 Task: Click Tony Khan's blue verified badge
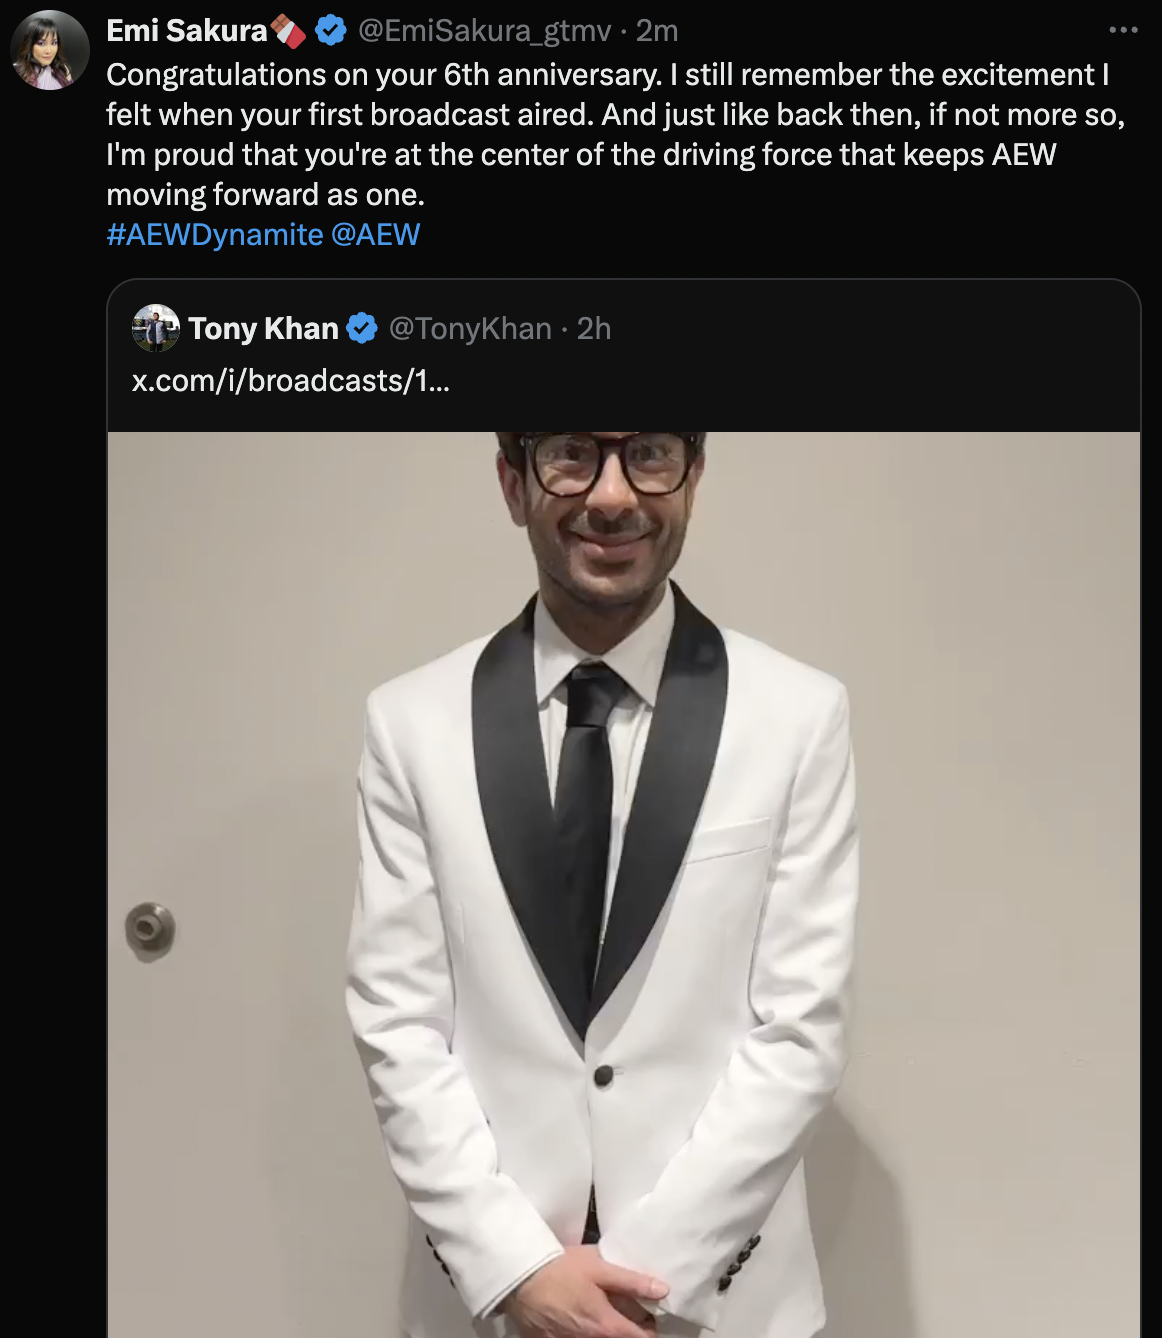click(x=362, y=328)
